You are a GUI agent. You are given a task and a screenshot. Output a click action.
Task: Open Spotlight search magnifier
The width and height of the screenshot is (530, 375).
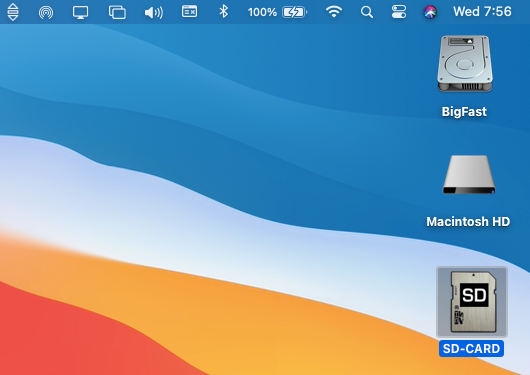pyautogui.click(x=367, y=12)
